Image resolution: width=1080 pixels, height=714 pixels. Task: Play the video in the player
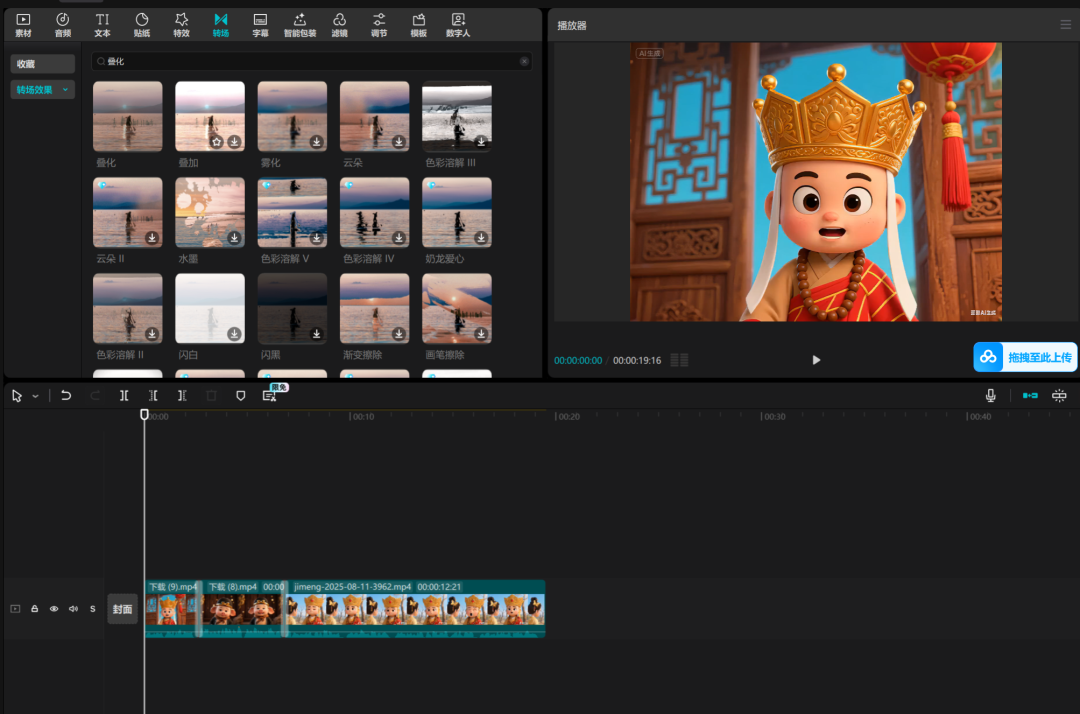pos(816,360)
